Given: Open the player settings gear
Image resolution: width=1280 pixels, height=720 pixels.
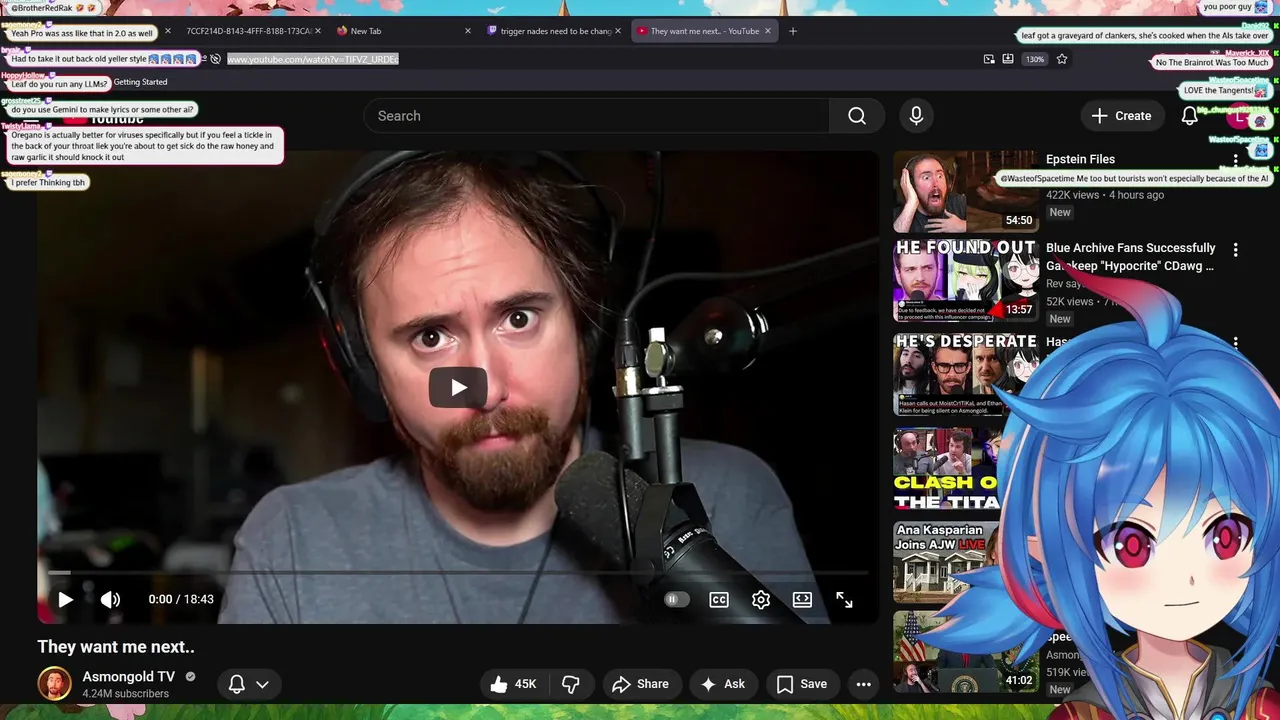Looking at the screenshot, I should 761,600.
